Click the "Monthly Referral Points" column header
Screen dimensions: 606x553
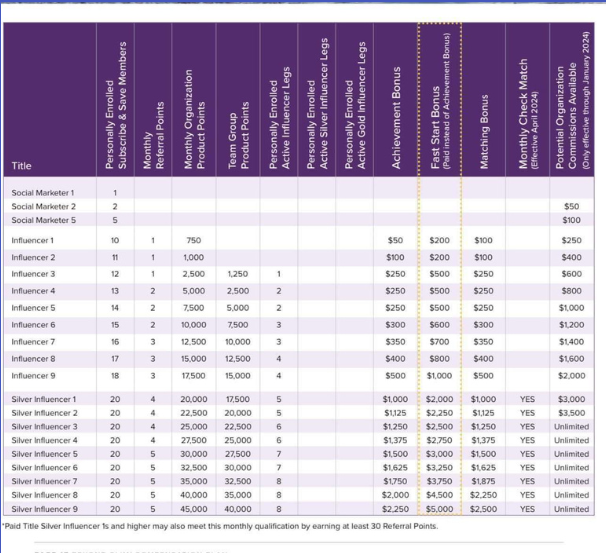tap(153, 135)
